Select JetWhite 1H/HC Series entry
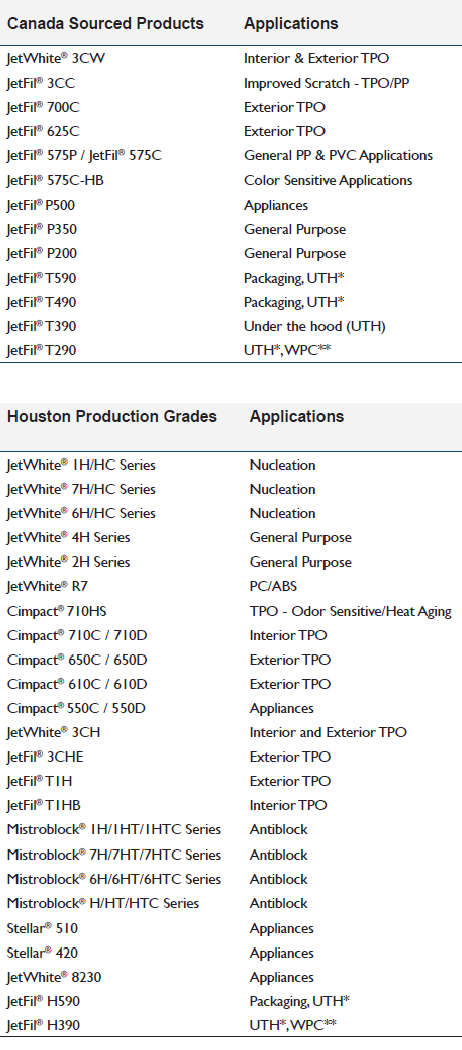 [82, 465]
